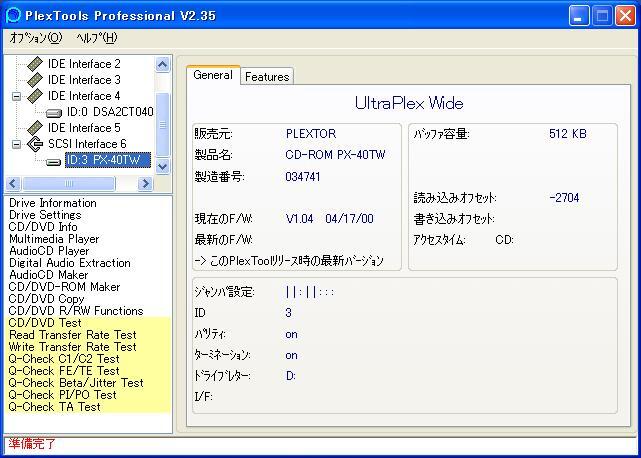Image resolution: width=641 pixels, height=458 pixels.
Task: Open the ヘルプ(H) menu
Action: click(96, 38)
